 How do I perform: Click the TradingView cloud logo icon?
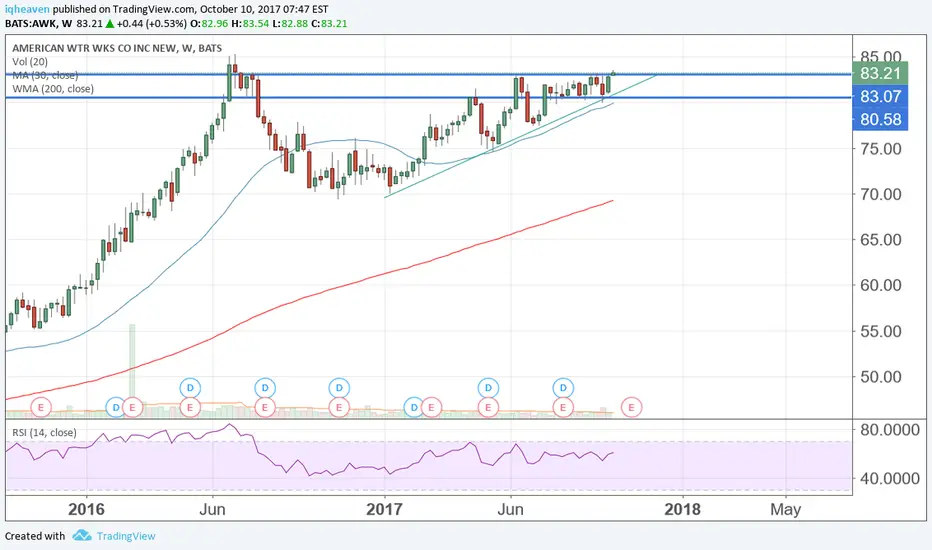82,536
